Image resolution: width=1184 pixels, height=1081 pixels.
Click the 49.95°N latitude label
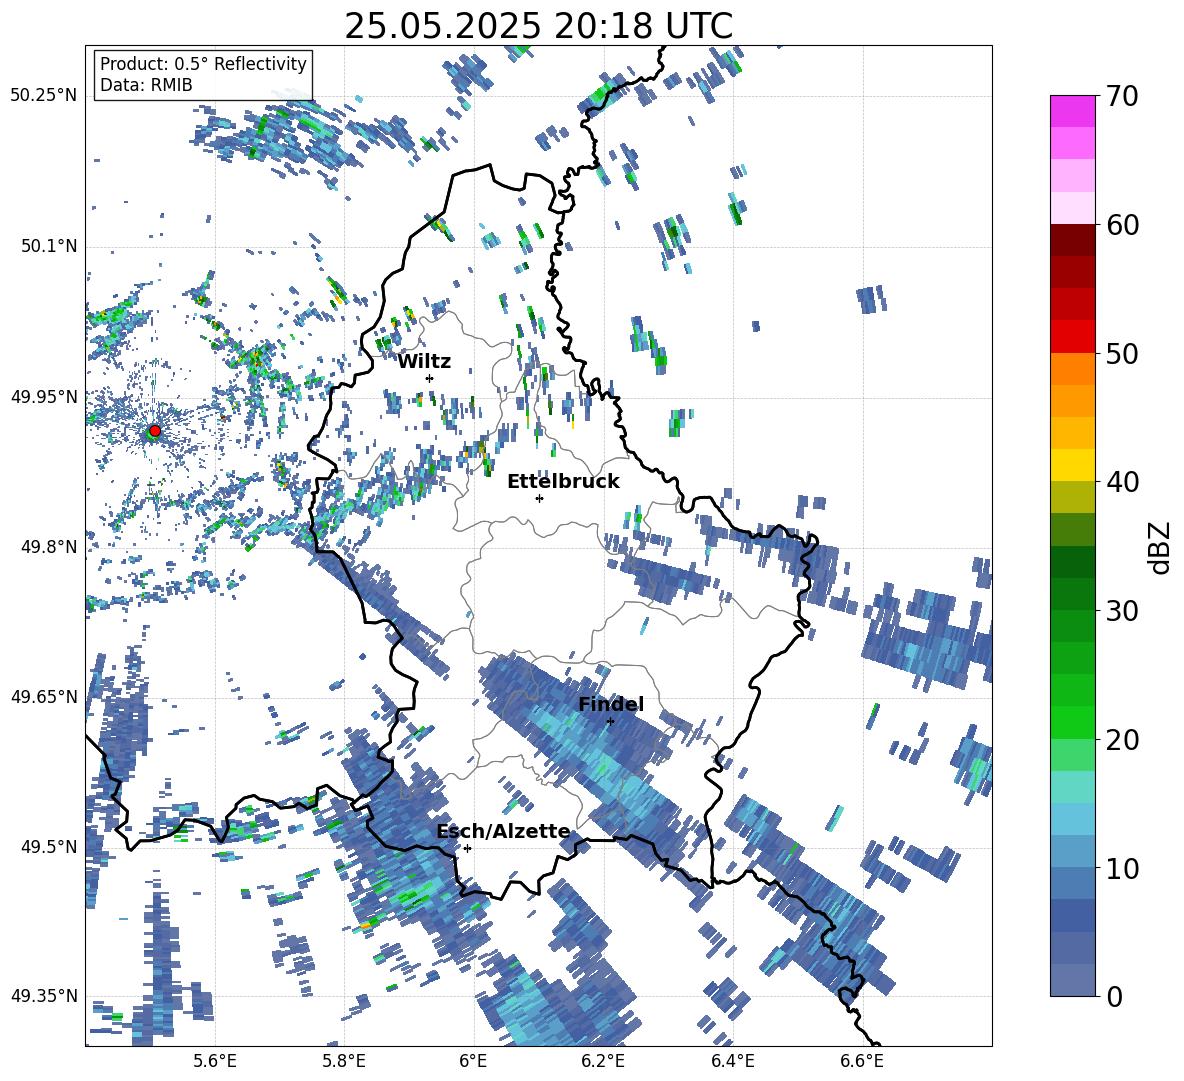coord(44,397)
